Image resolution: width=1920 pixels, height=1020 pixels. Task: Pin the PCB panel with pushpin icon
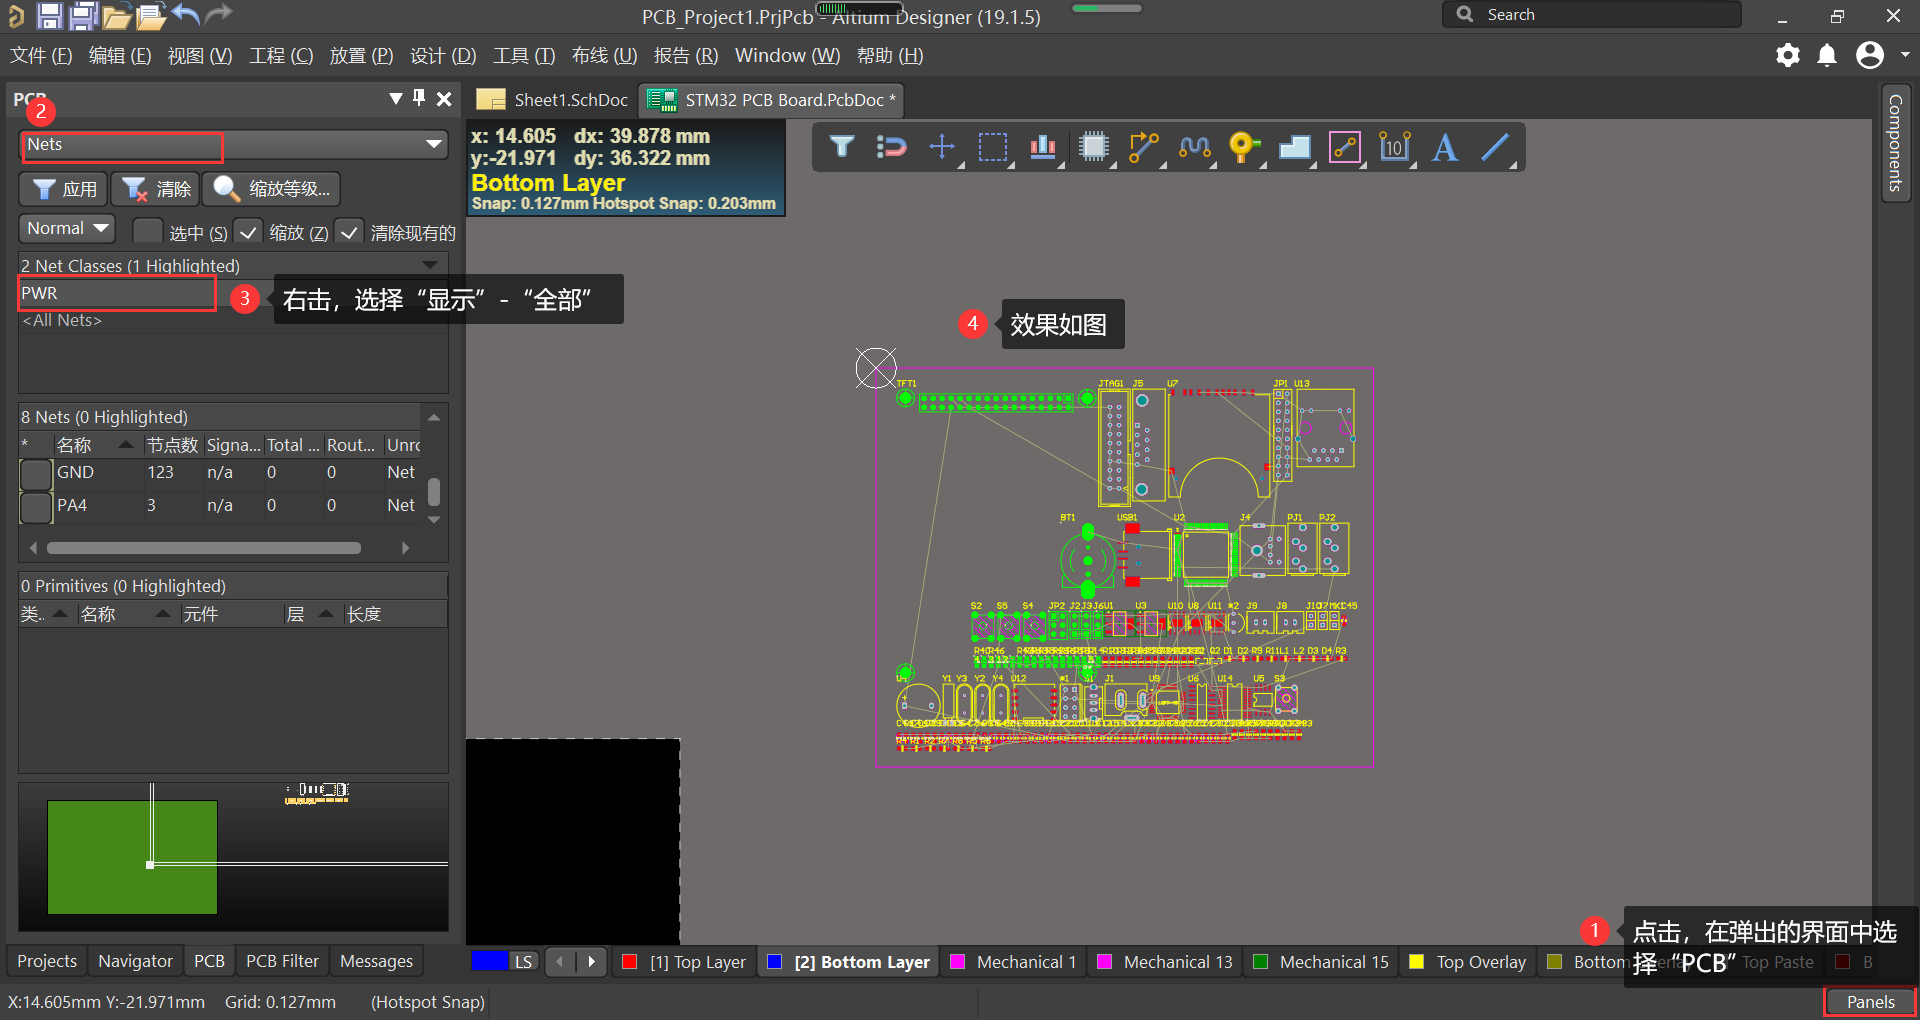tap(419, 98)
